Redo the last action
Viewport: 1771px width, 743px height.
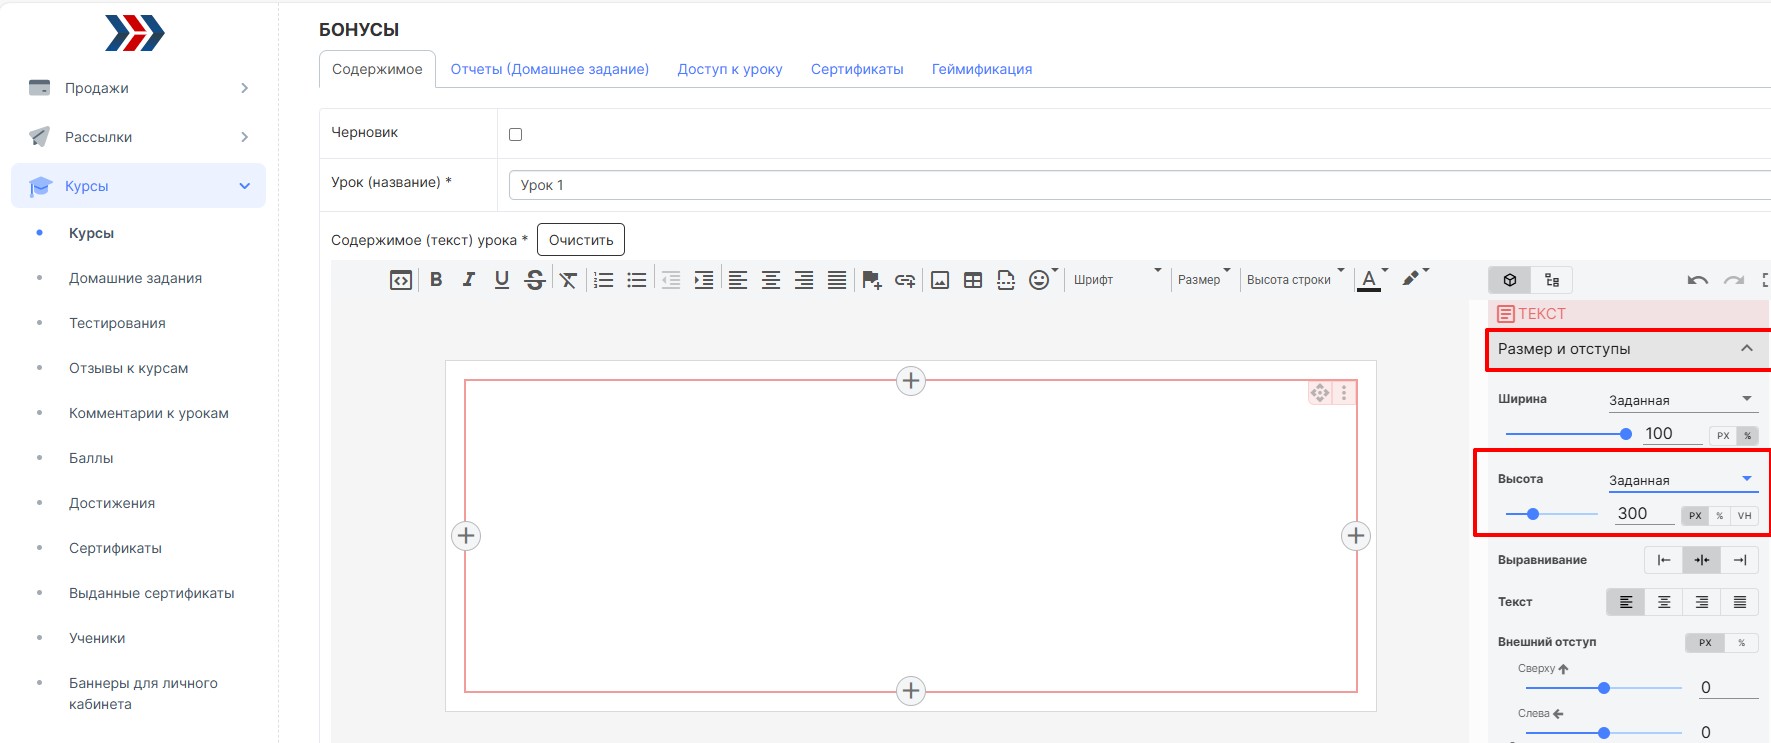point(1734,280)
